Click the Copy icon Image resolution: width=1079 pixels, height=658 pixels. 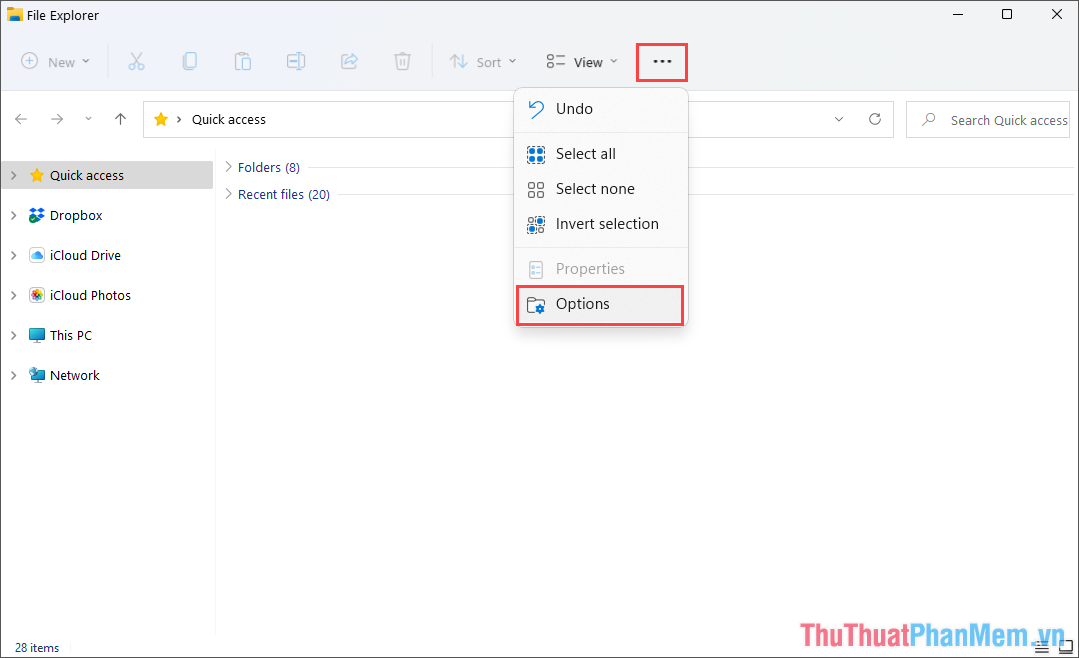[190, 61]
